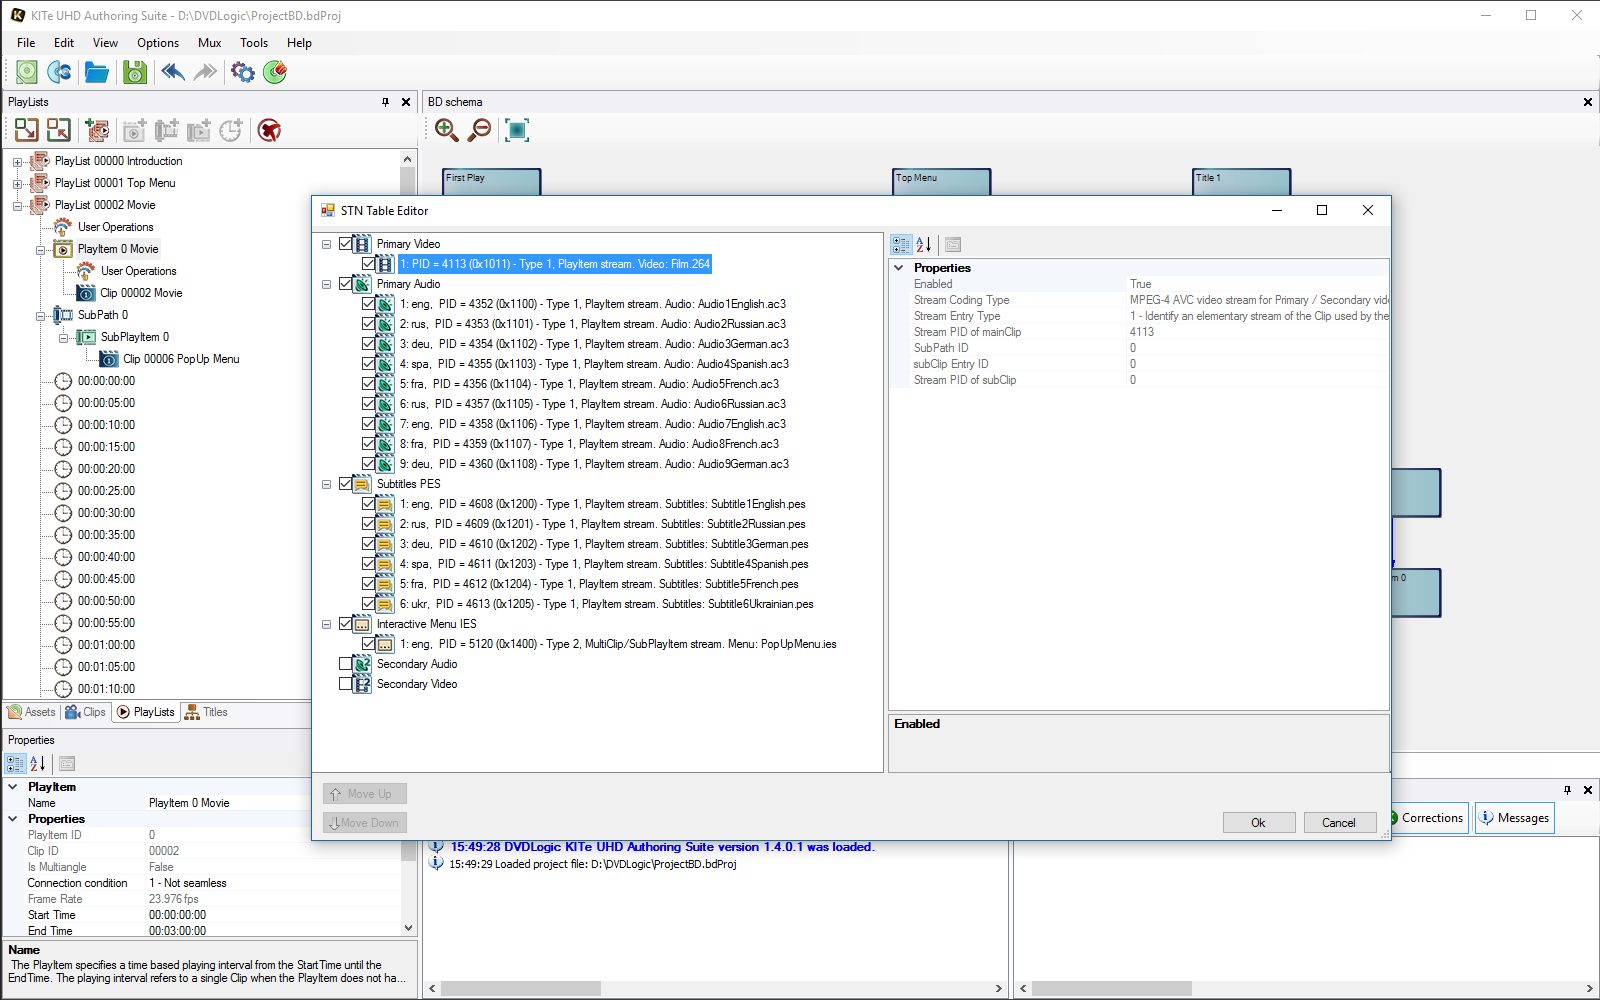Click the zoom out magnifier in BD schema
Image resolution: width=1600 pixels, height=1000 pixels.
pyautogui.click(x=480, y=130)
